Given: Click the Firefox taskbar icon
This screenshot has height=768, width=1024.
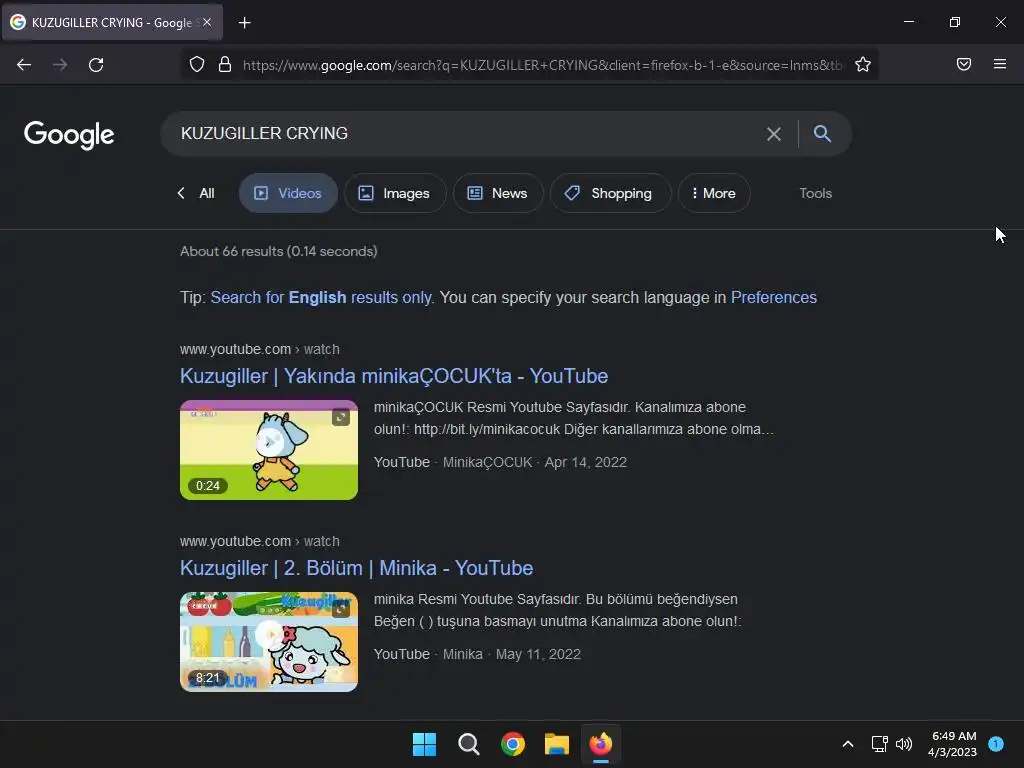Looking at the screenshot, I should [601, 744].
